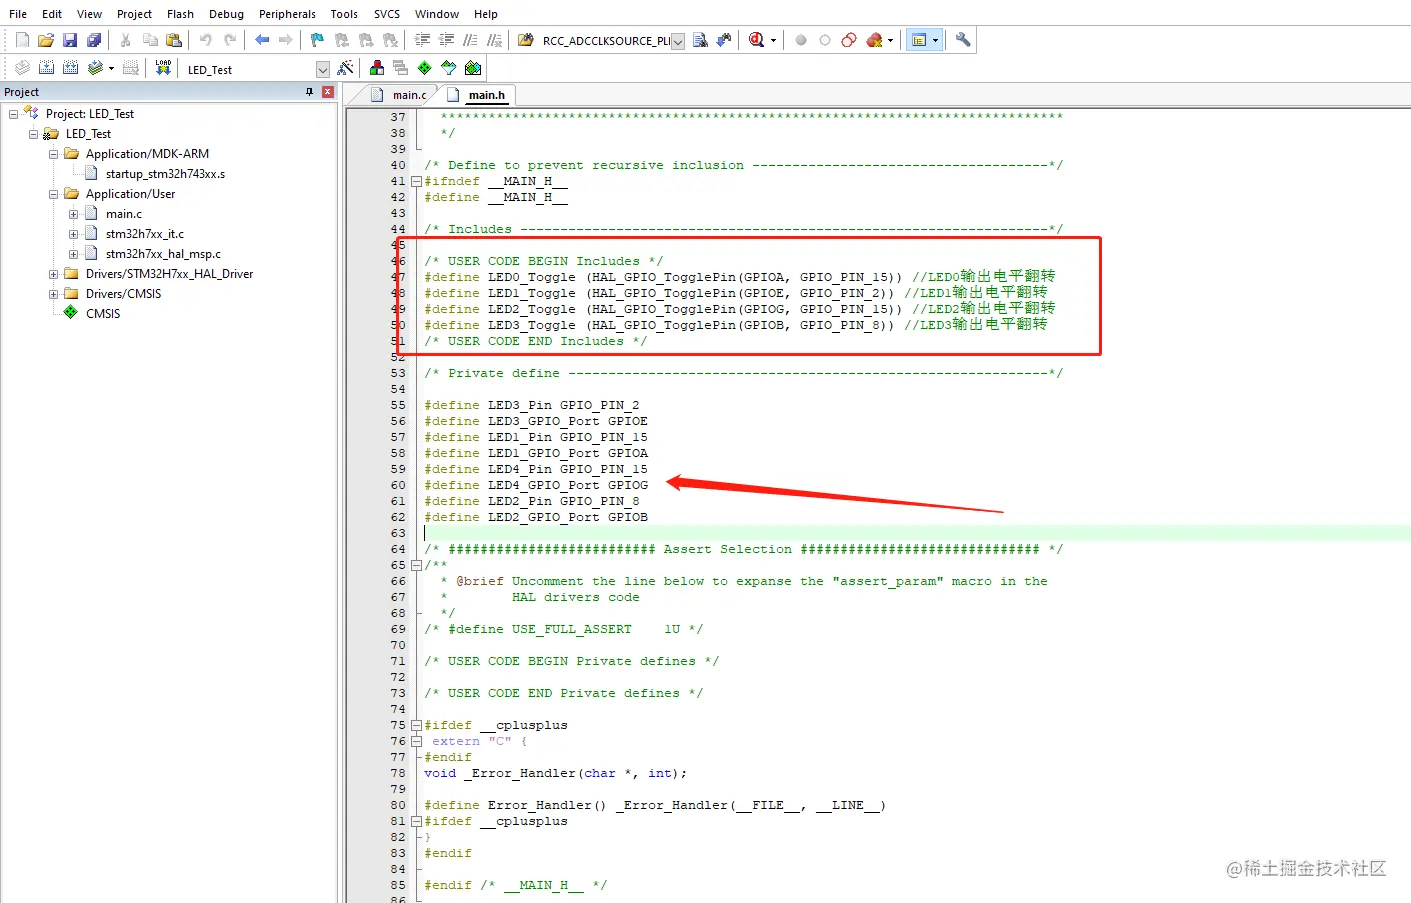Launch the Pack Installer icon

point(473,68)
